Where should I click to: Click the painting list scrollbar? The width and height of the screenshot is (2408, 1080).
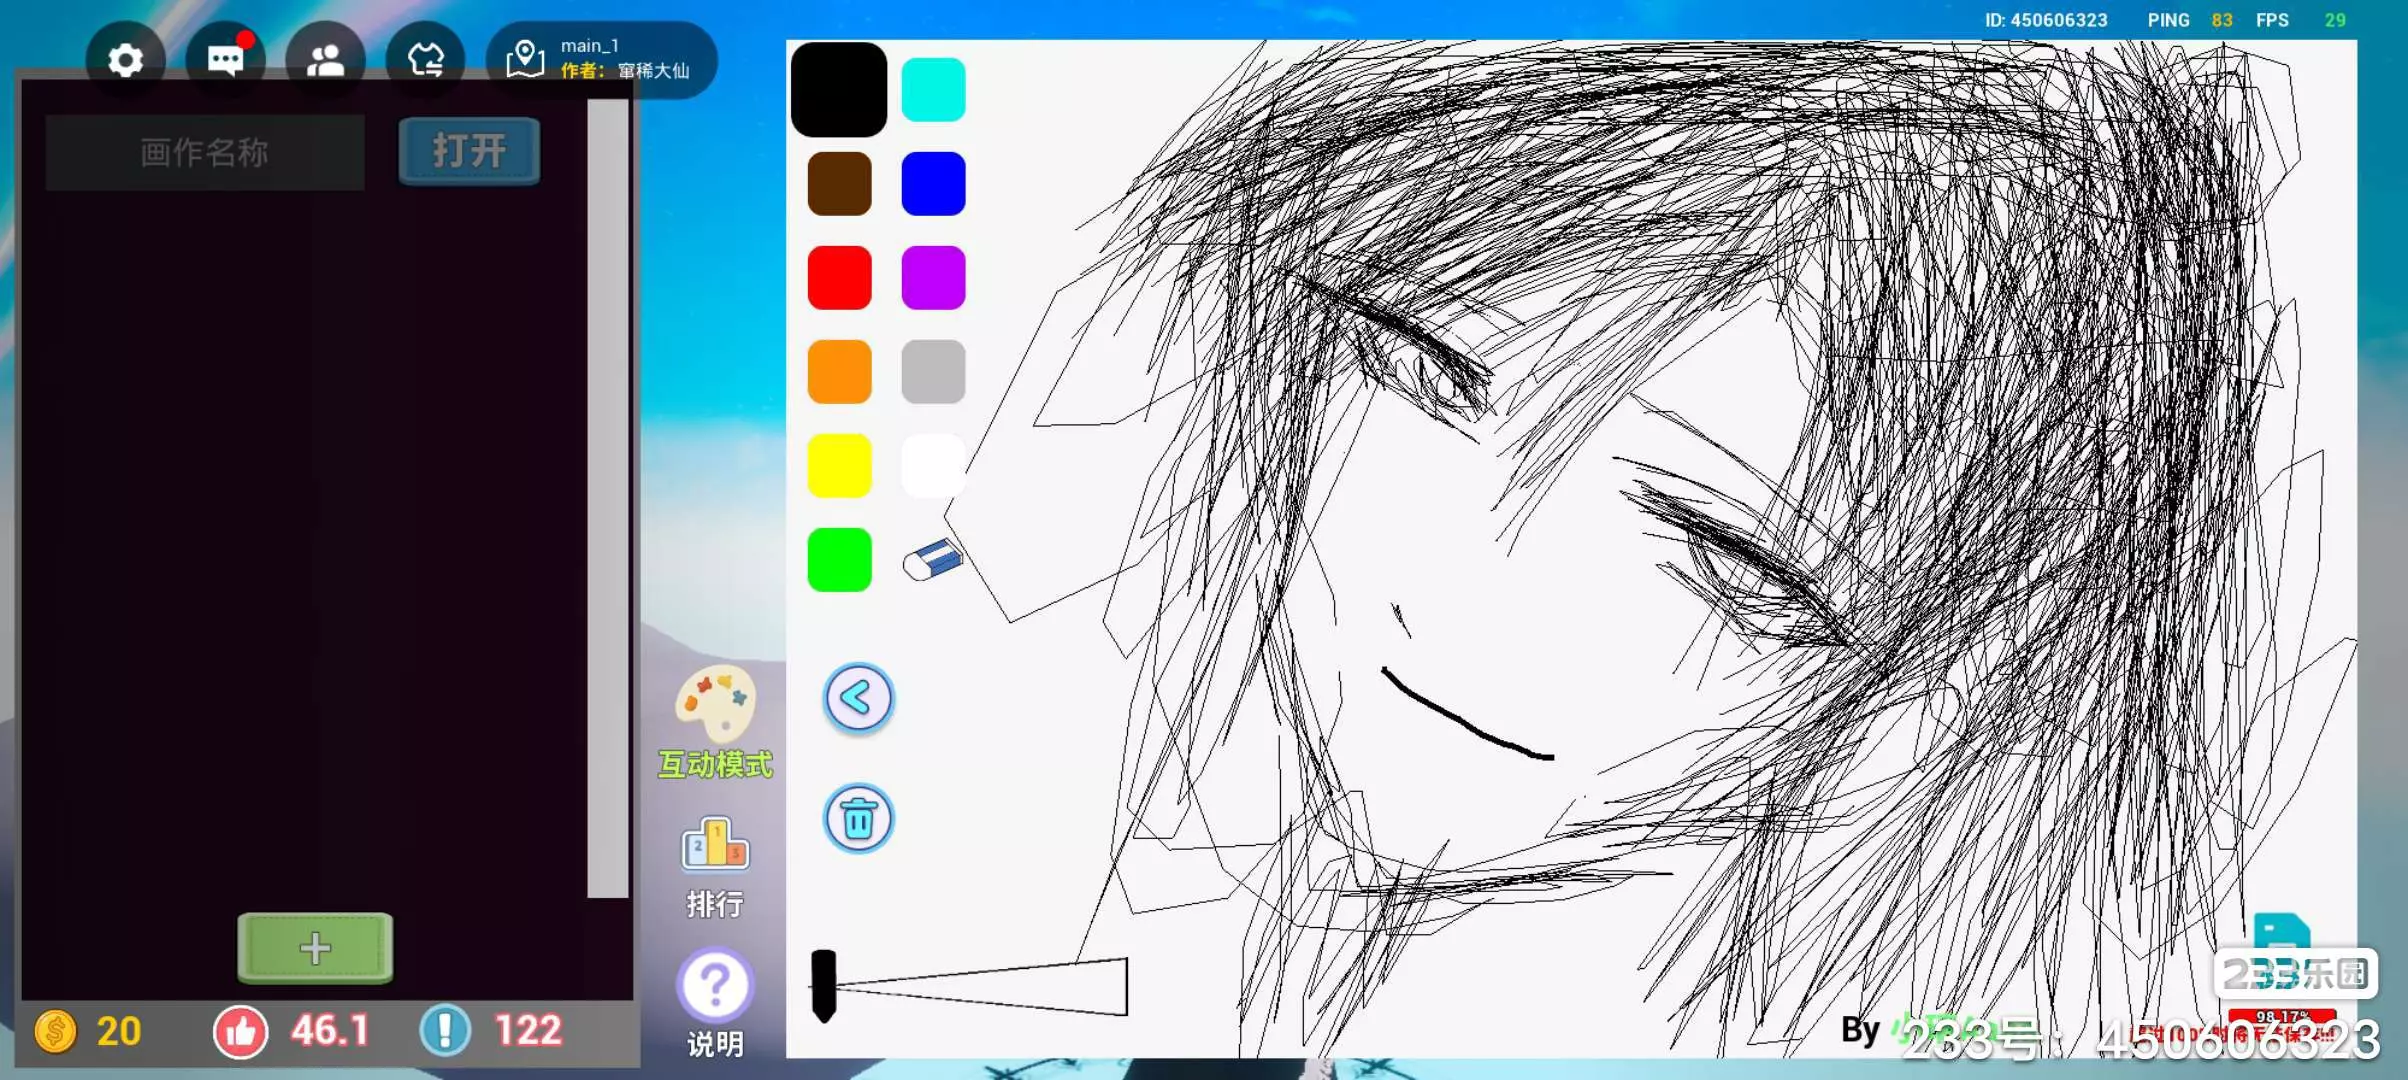(x=607, y=500)
